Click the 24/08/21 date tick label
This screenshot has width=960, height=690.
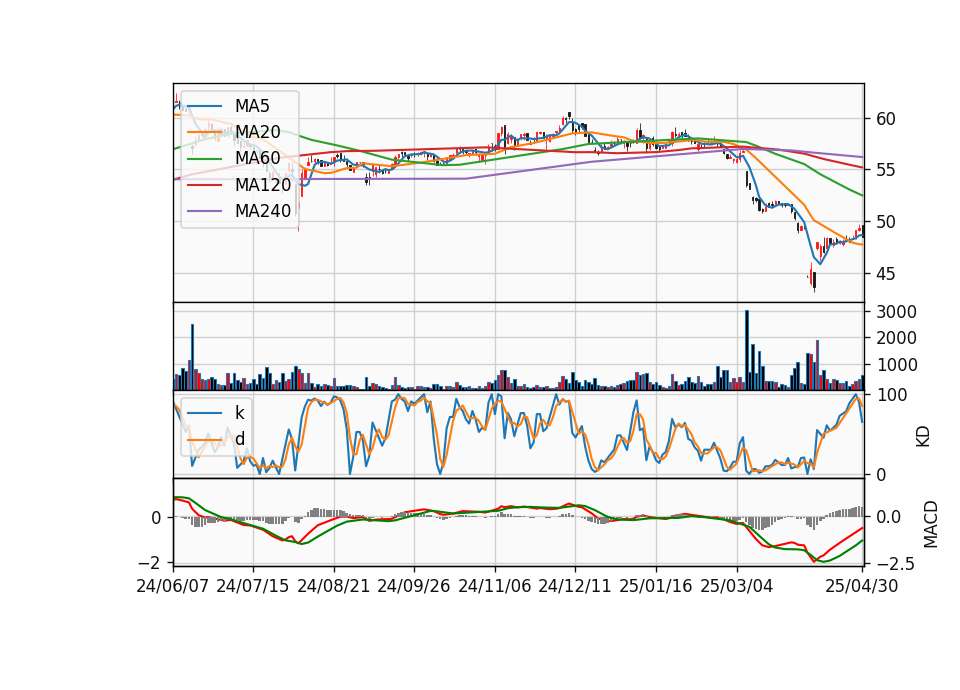click(334, 586)
